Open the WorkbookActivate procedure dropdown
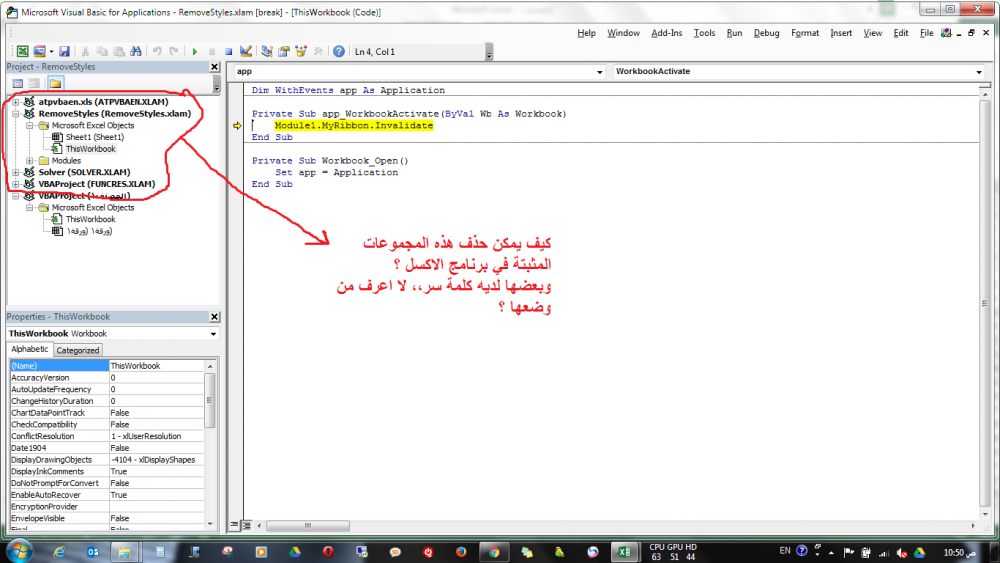 [x=979, y=72]
